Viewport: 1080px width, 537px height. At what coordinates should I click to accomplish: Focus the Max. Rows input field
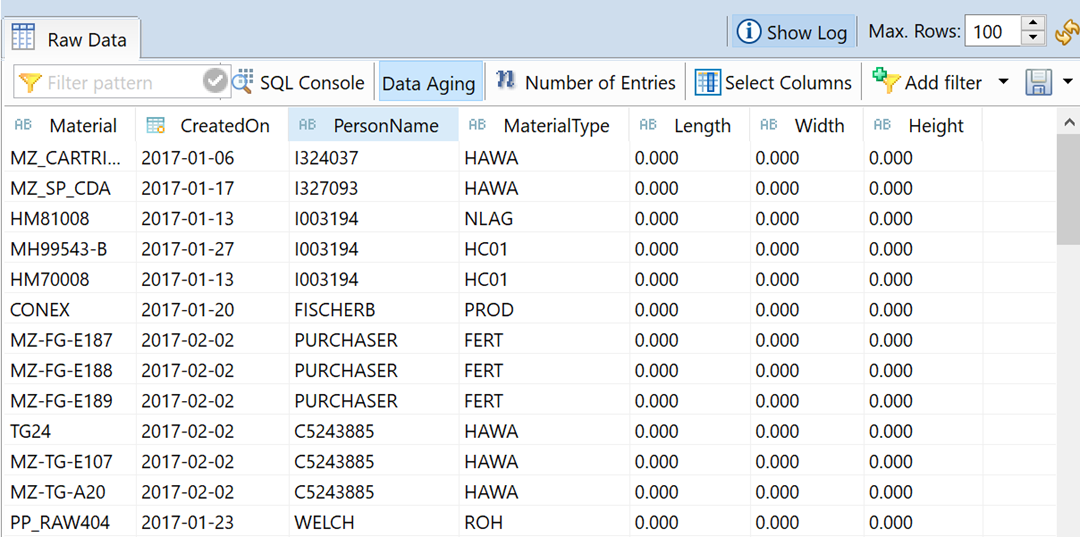[993, 32]
